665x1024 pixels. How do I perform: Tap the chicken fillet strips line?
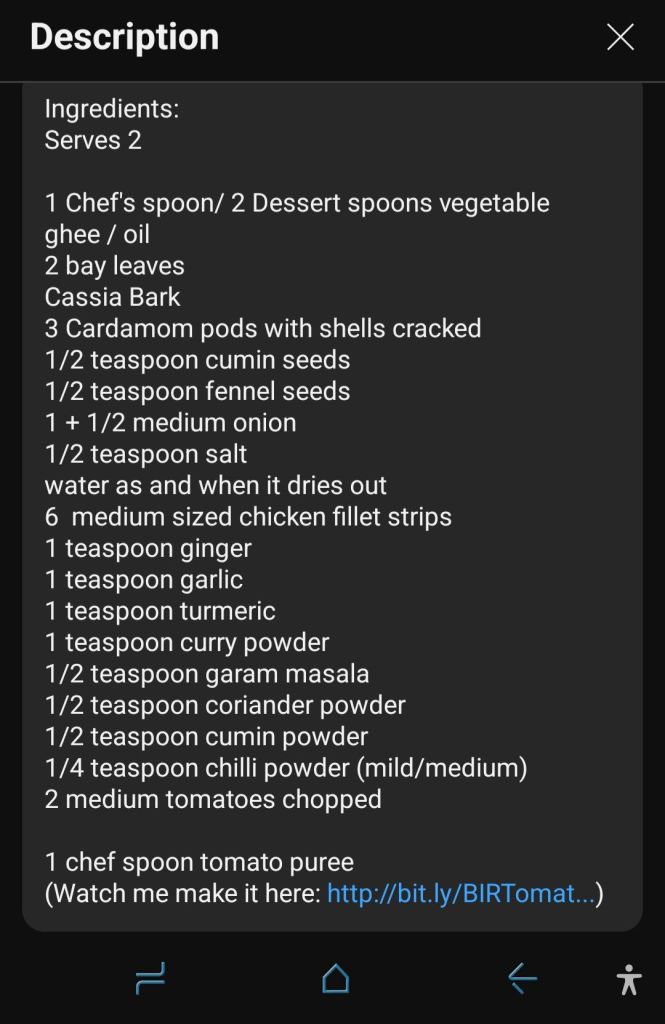coord(248,517)
